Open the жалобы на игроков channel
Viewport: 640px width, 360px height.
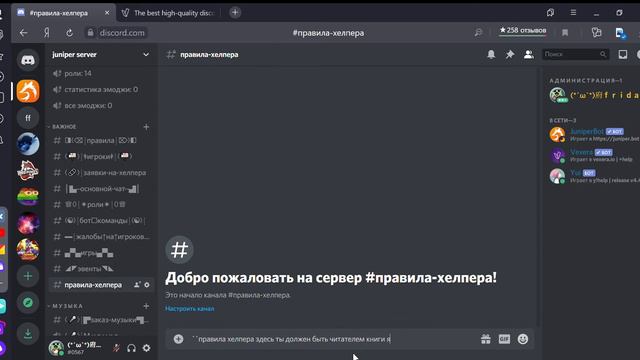click(100, 237)
